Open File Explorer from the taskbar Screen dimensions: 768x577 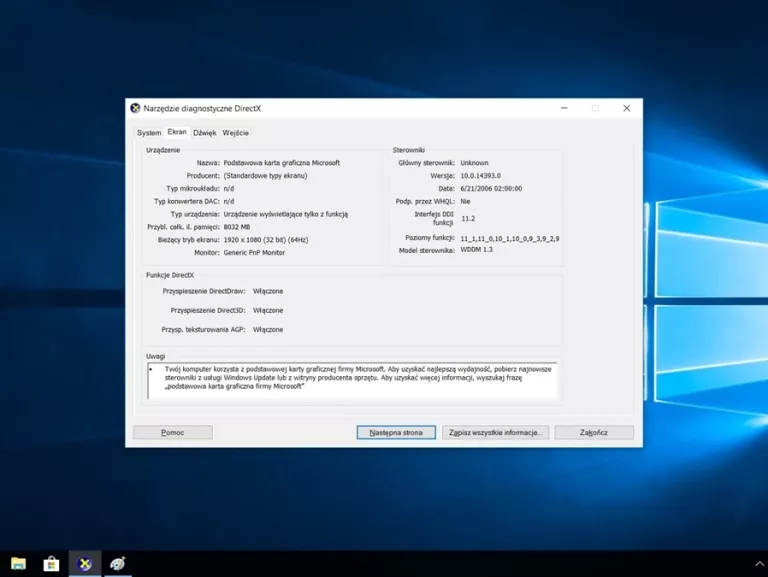[x=19, y=564]
